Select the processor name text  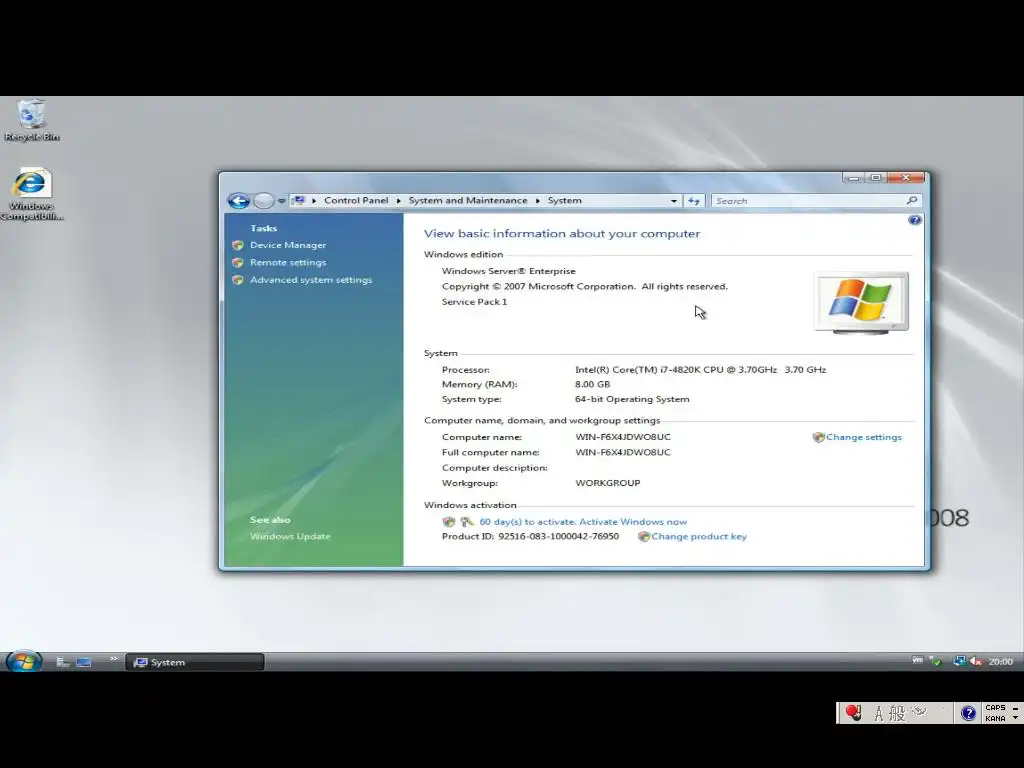700,370
